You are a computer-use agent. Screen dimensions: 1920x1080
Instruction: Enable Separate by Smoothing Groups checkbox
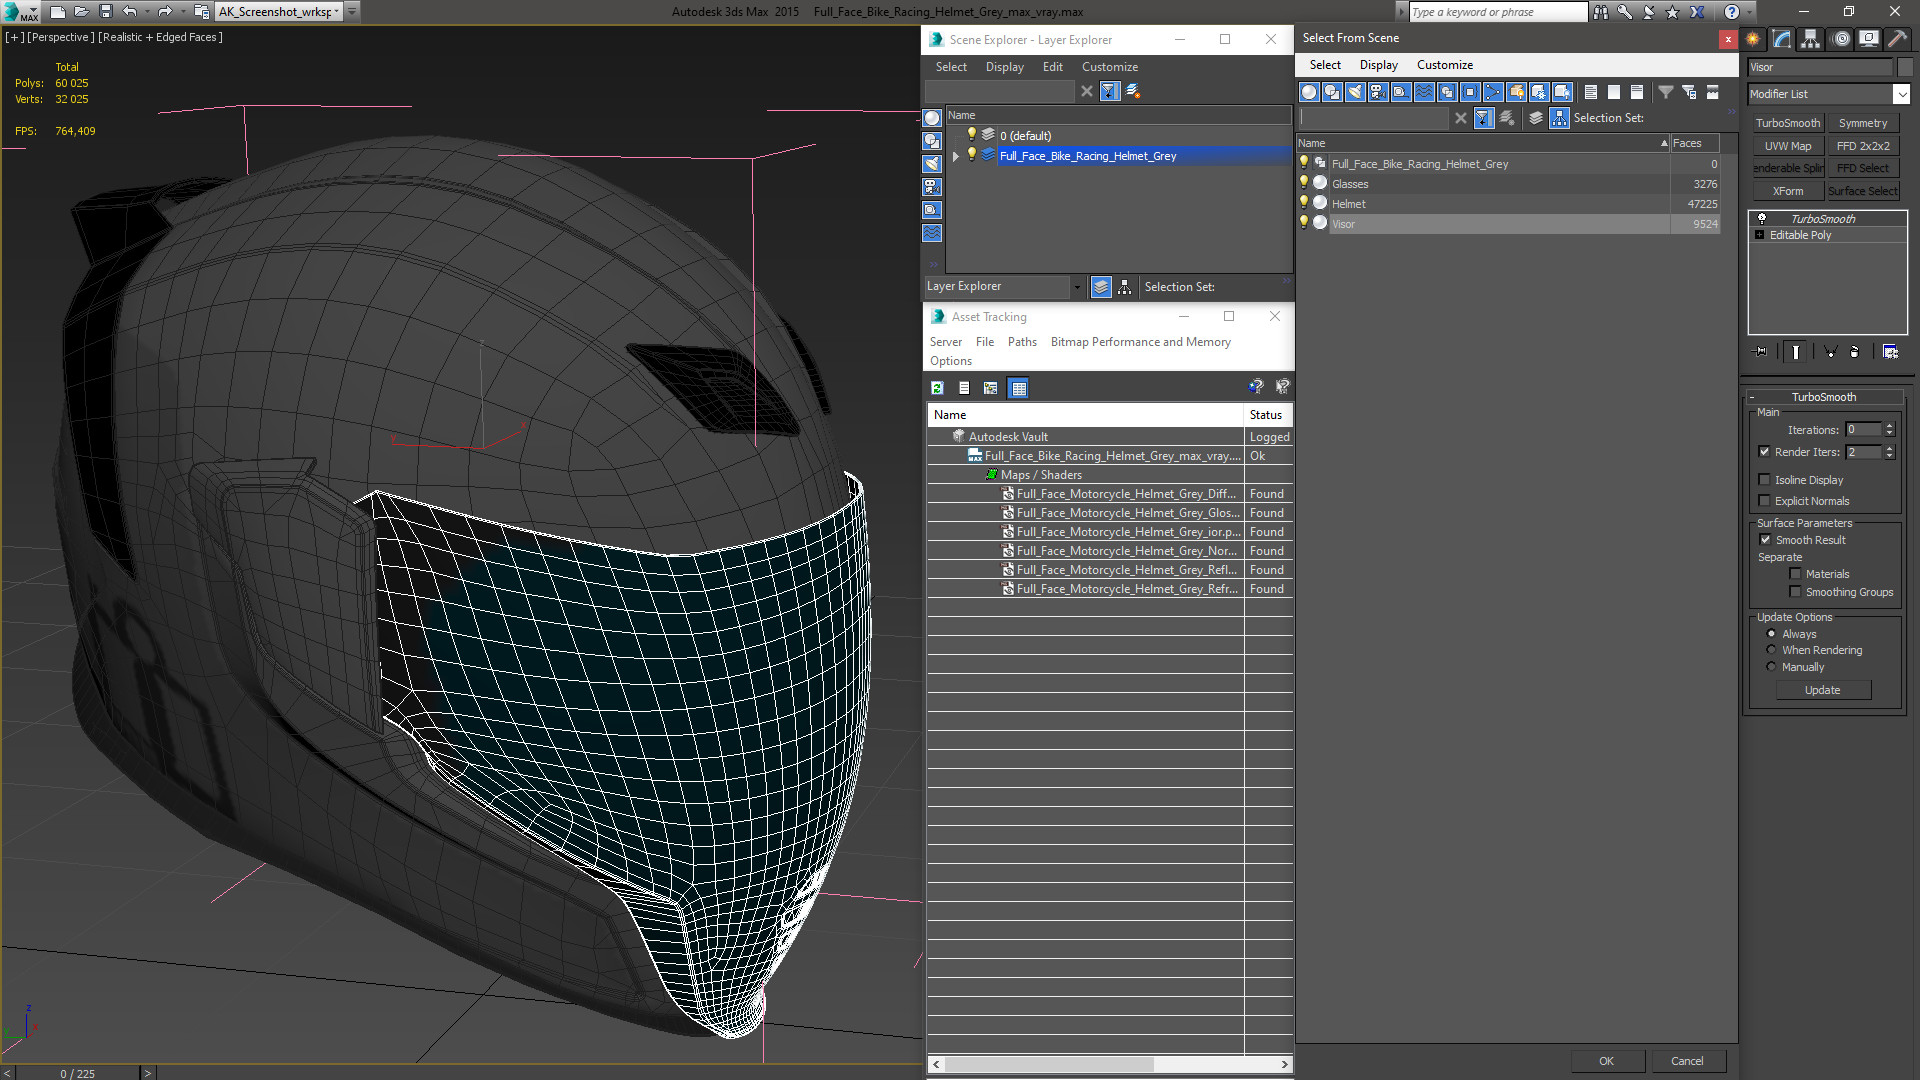tap(1795, 592)
